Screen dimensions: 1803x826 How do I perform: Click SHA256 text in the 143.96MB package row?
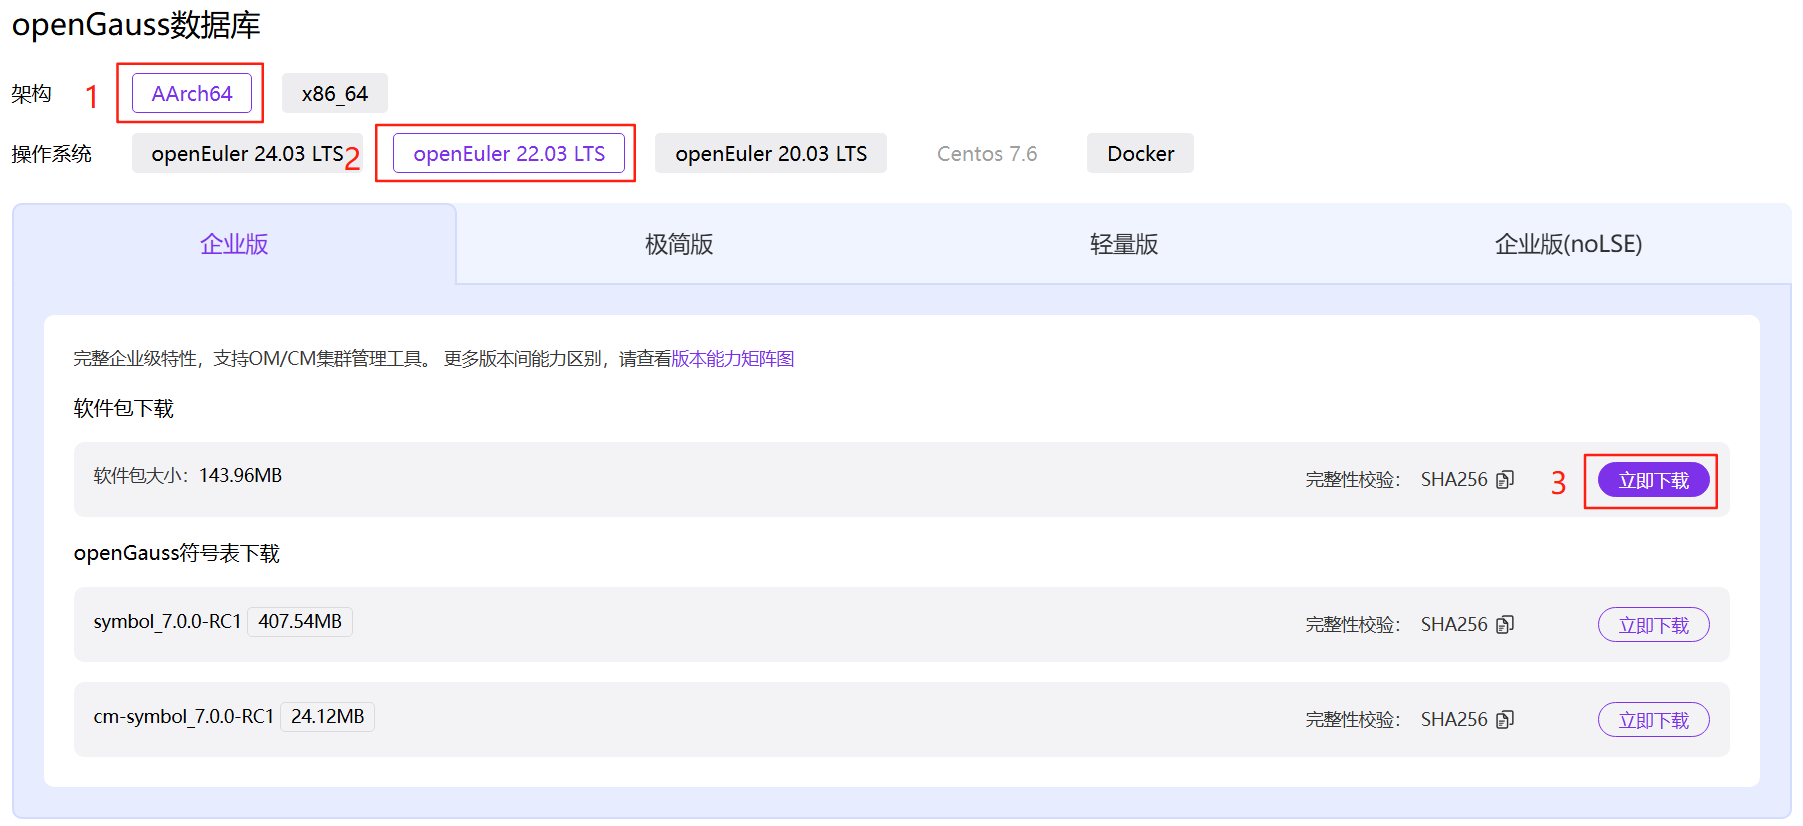[1454, 479]
